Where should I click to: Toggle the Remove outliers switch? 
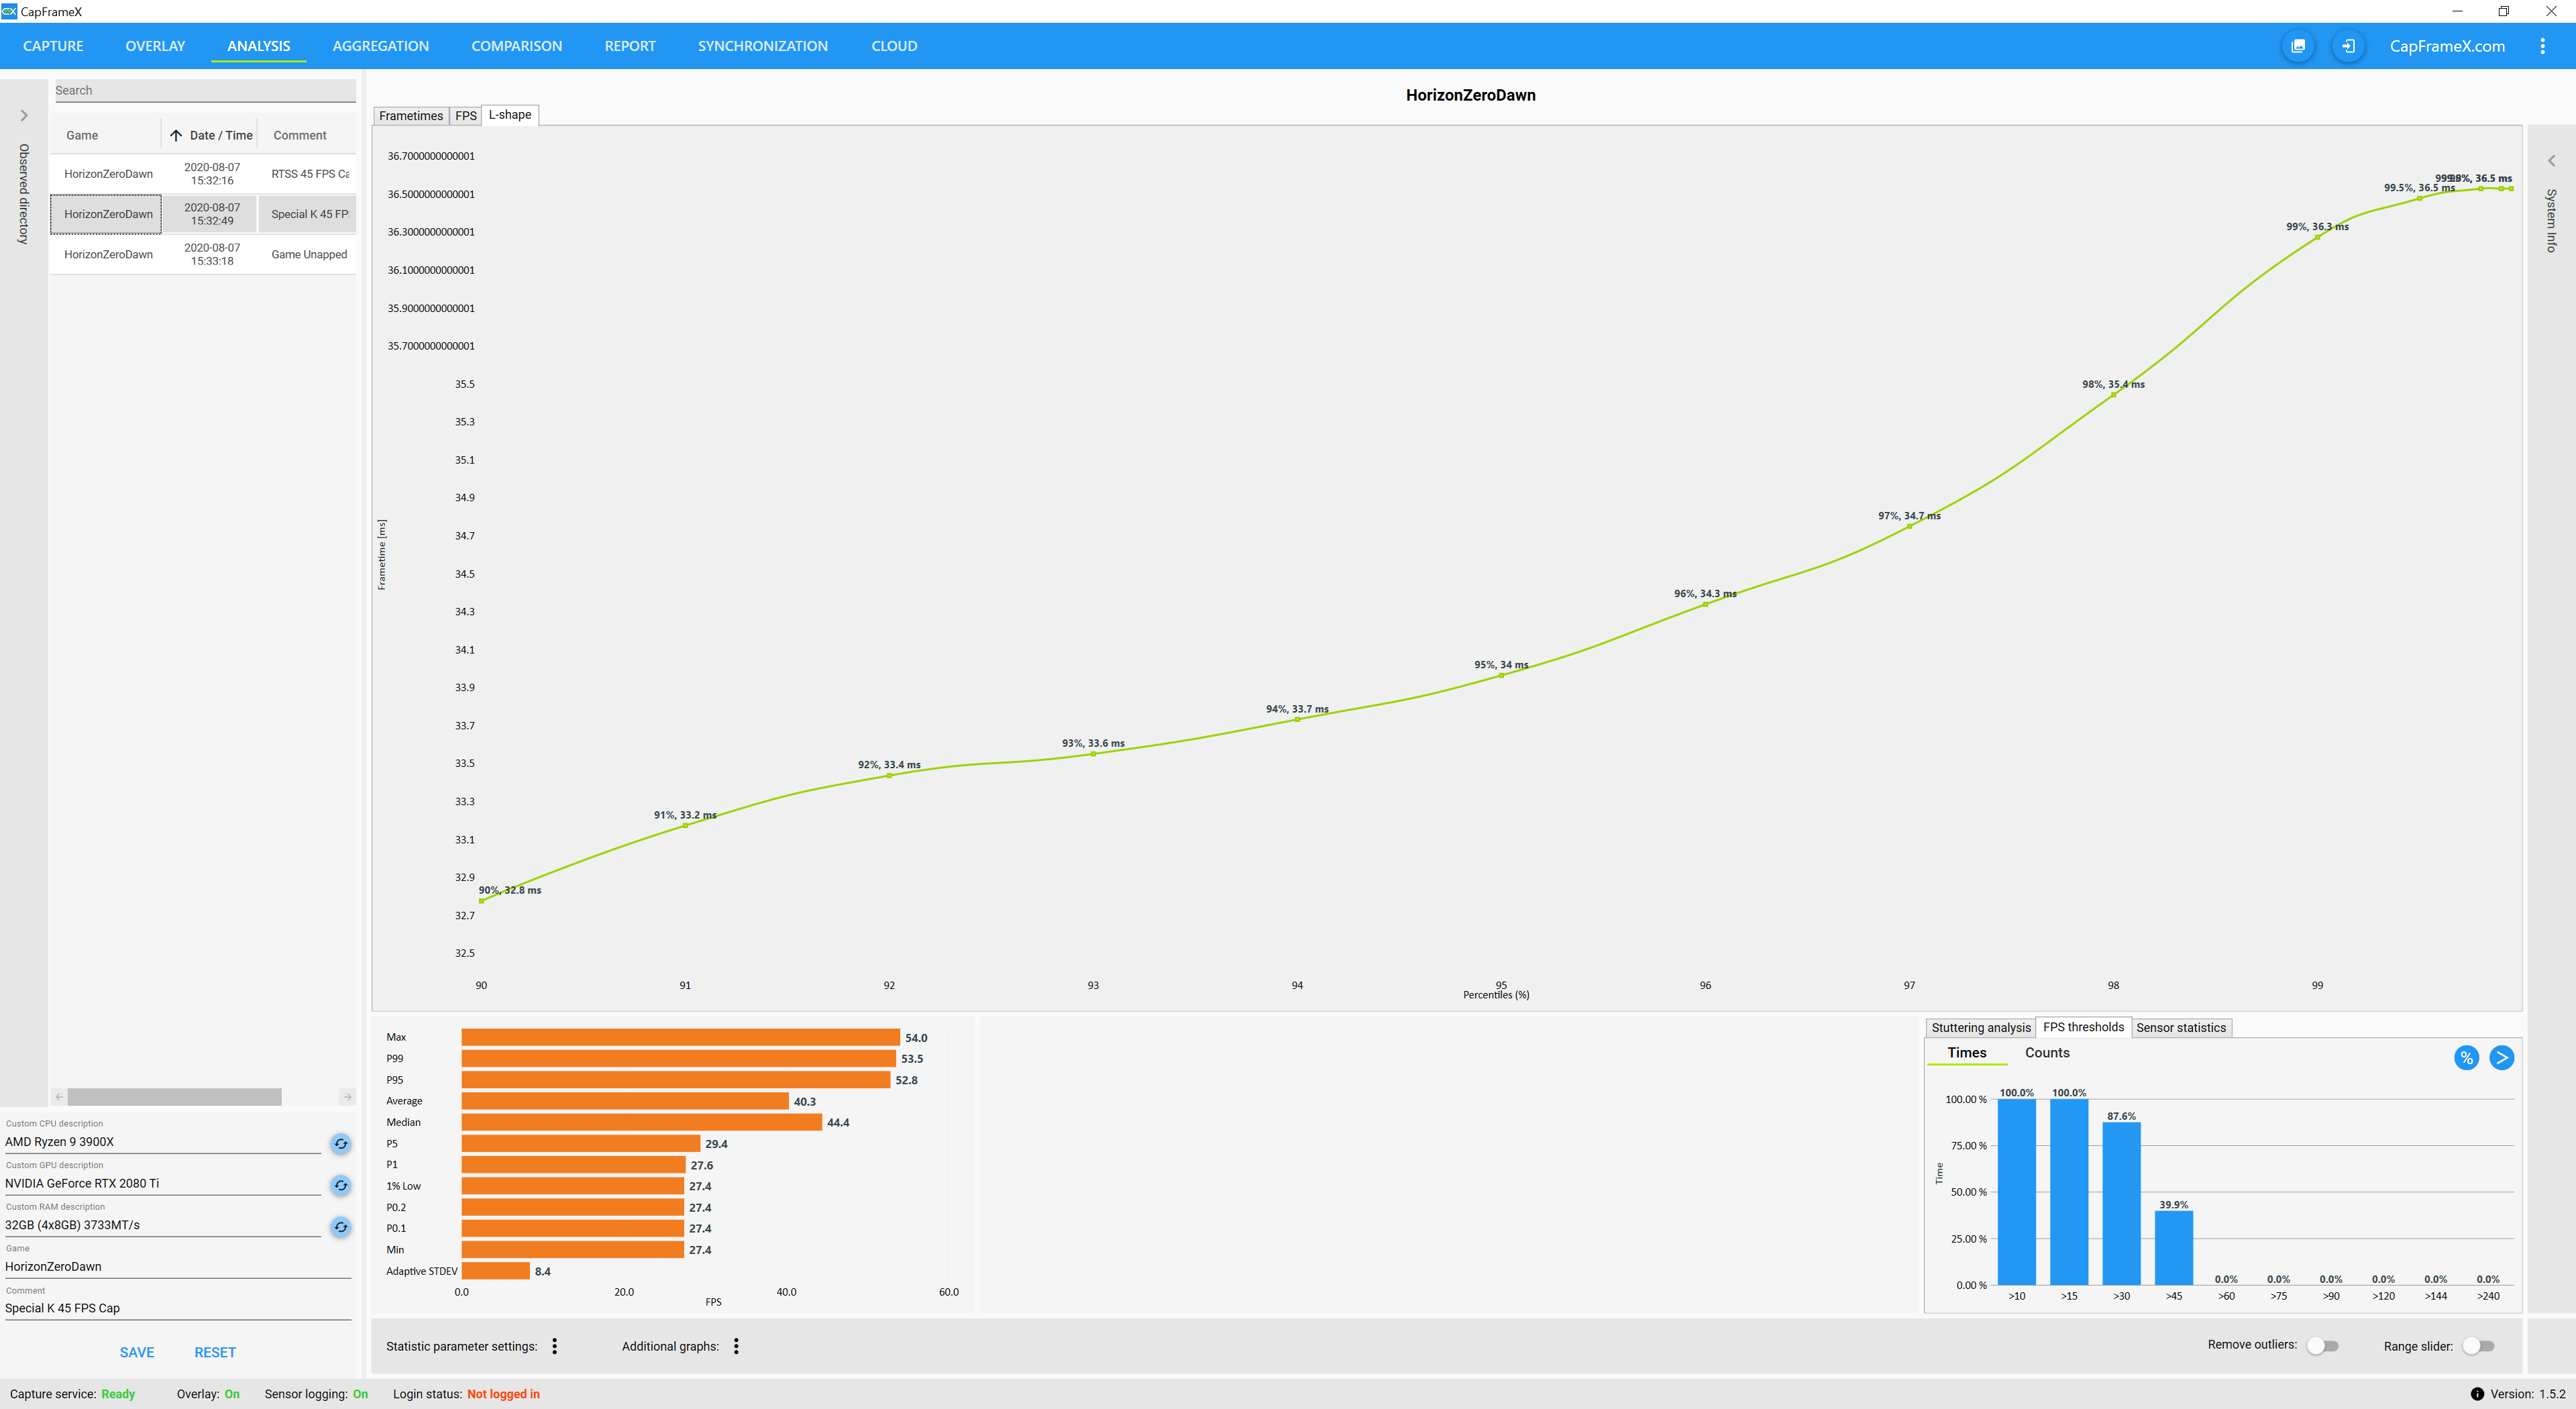coord(2322,1346)
